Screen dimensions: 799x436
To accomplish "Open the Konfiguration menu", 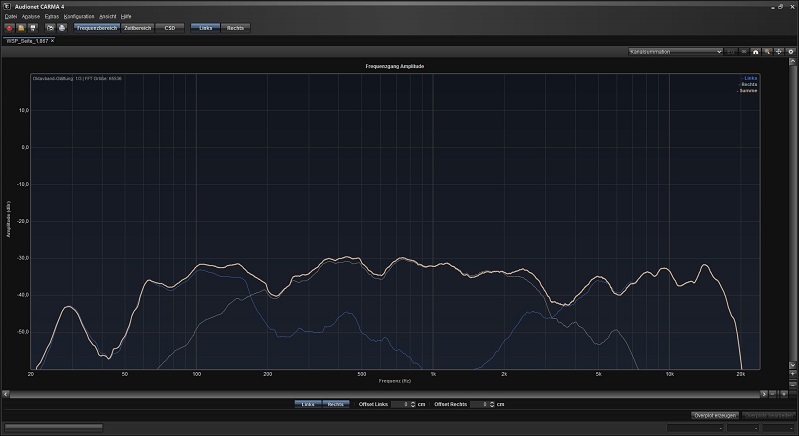I will (79, 17).
